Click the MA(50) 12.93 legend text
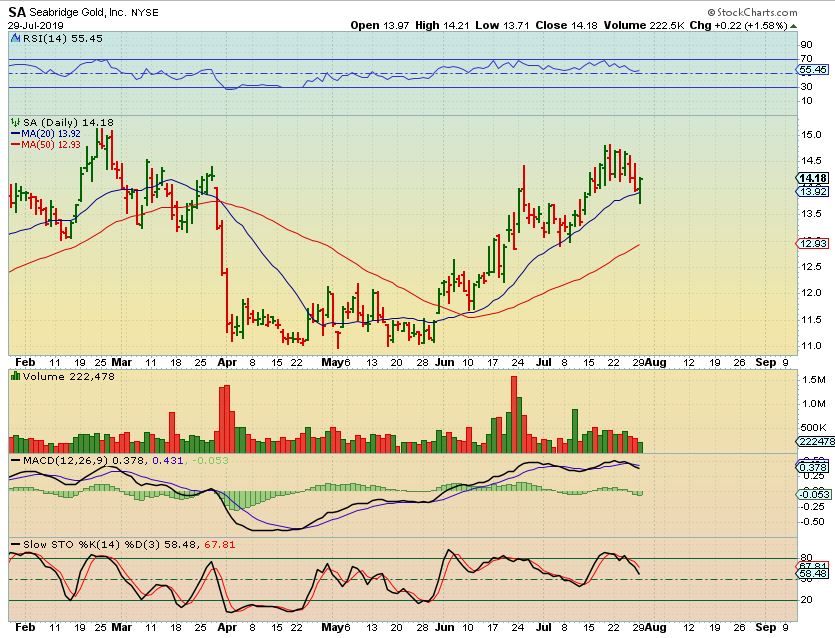Image resolution: width=835 pixels, height=638 pixels. coord(51,145)
